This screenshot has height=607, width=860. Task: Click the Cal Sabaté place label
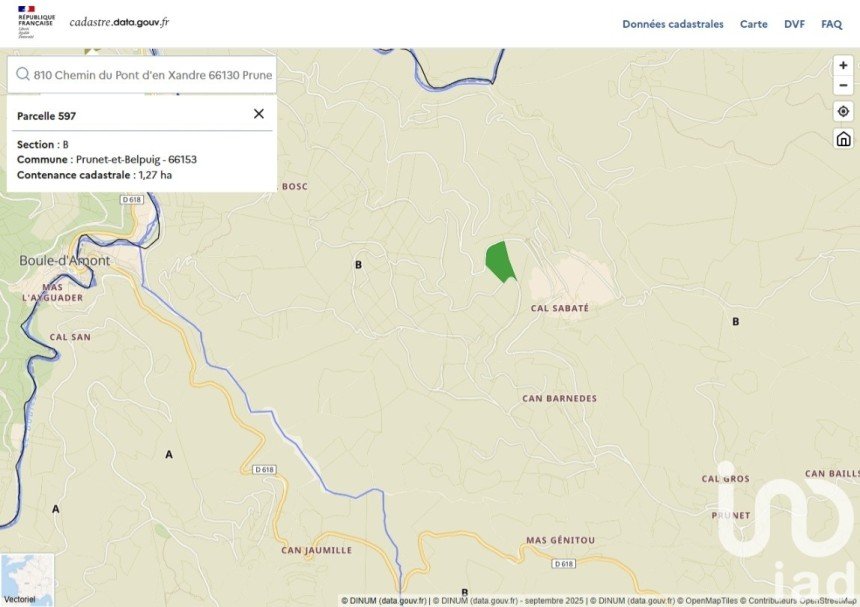tap(559, 309)
